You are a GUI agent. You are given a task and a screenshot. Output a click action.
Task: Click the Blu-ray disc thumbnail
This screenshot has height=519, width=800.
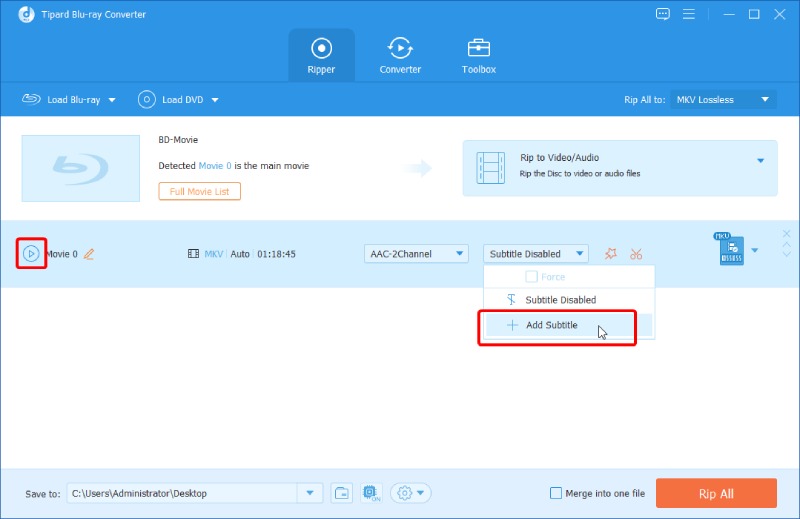(81, 168)
